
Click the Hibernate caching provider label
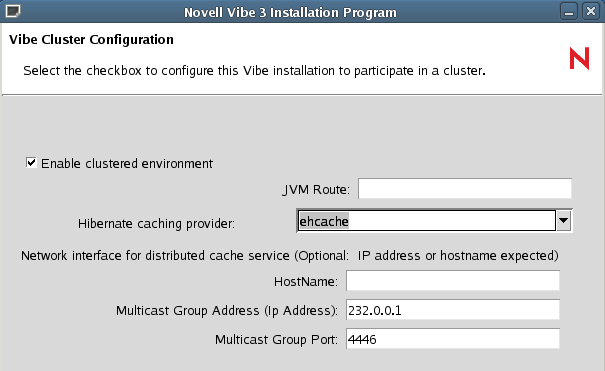pyautogui.click(x=156, y=224)
